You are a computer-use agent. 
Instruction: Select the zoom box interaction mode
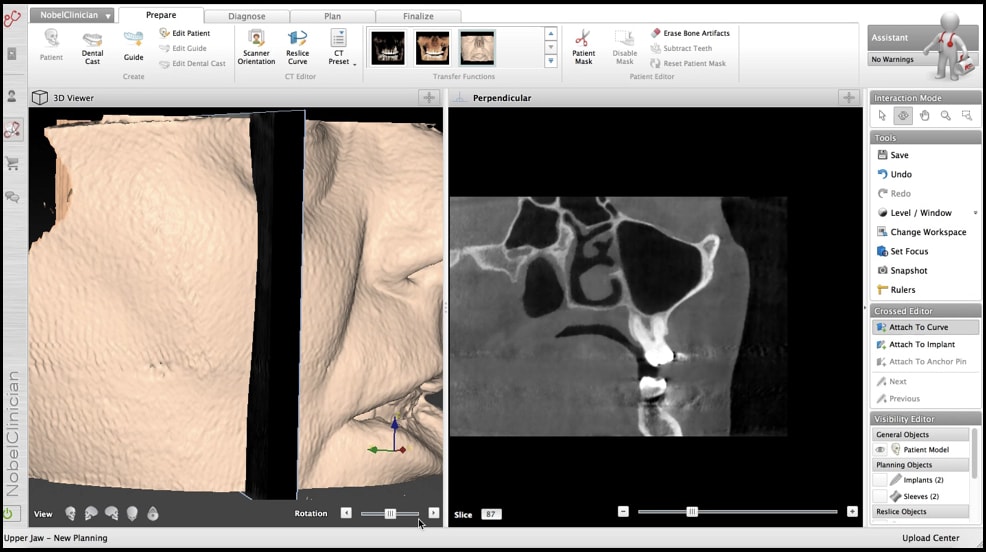(x=967, y=116)
